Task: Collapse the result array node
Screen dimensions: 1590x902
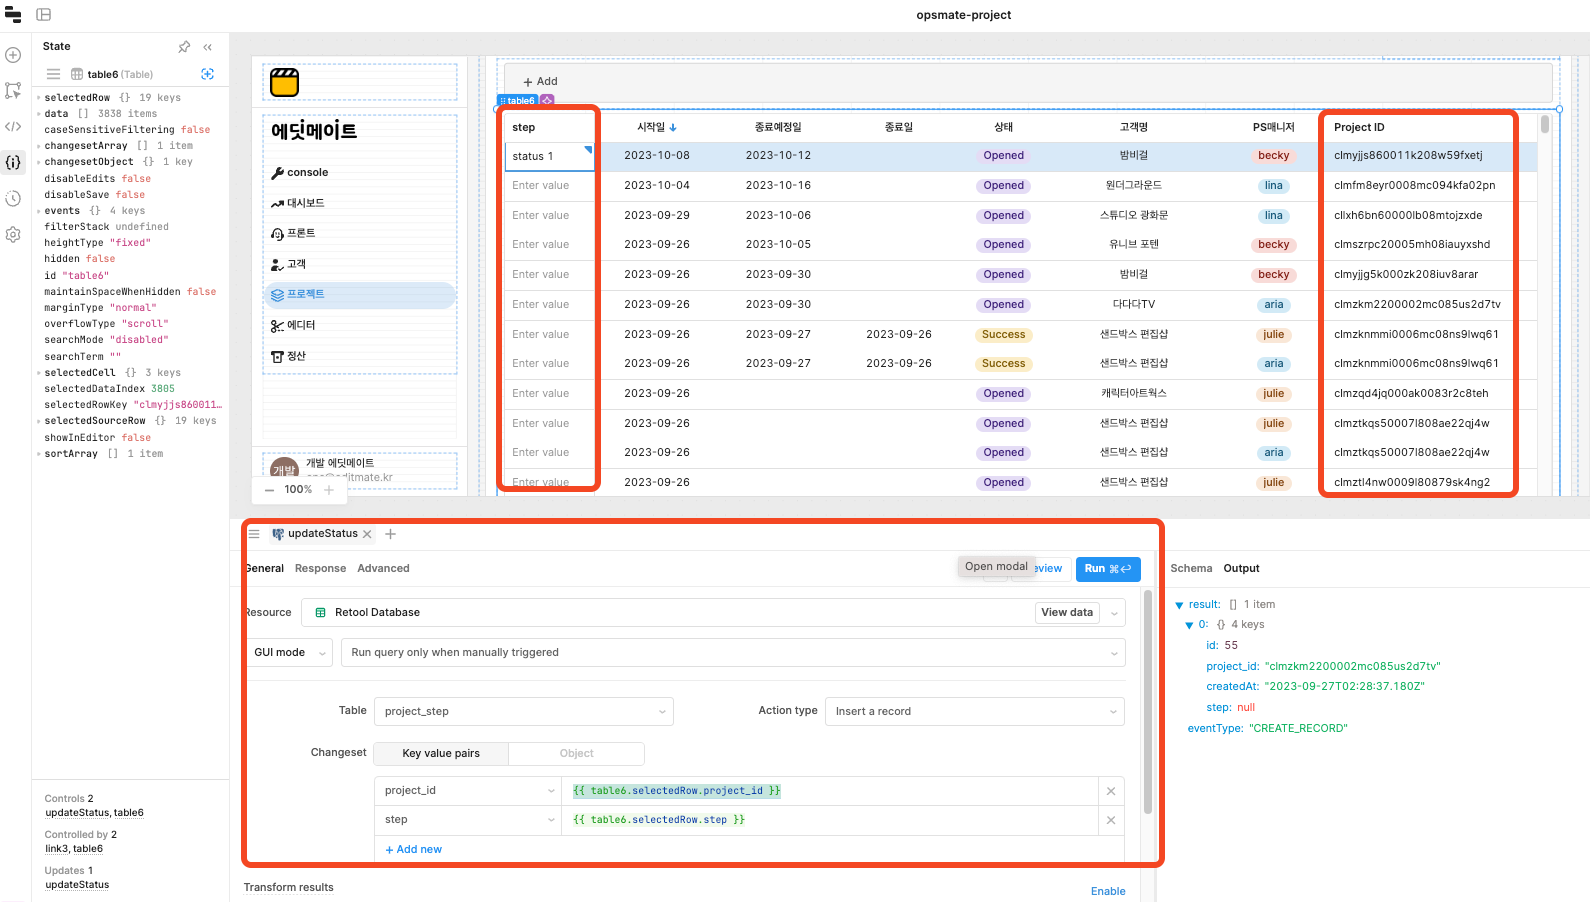Action: pos(1180,605)
